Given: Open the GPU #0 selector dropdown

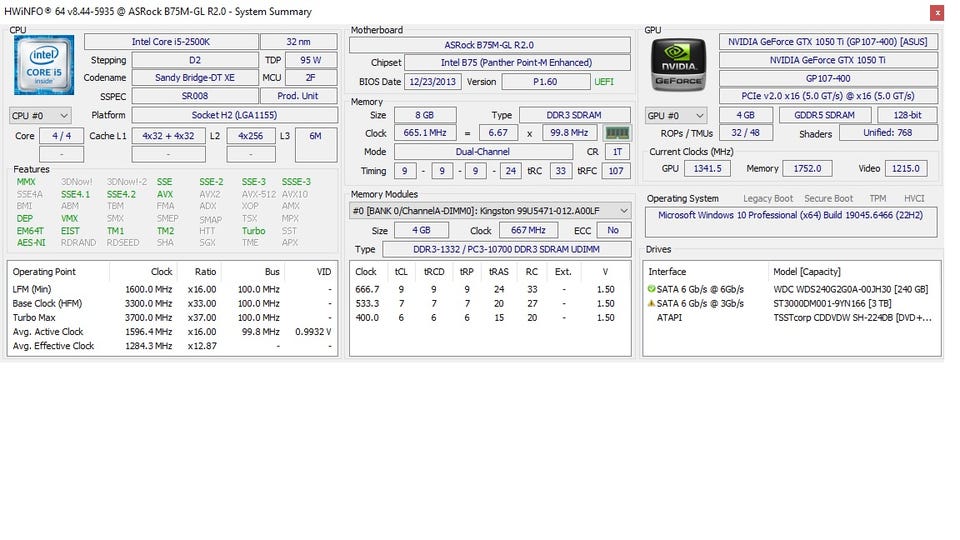Looking at the screenshot, I should (x=676, y=115).
